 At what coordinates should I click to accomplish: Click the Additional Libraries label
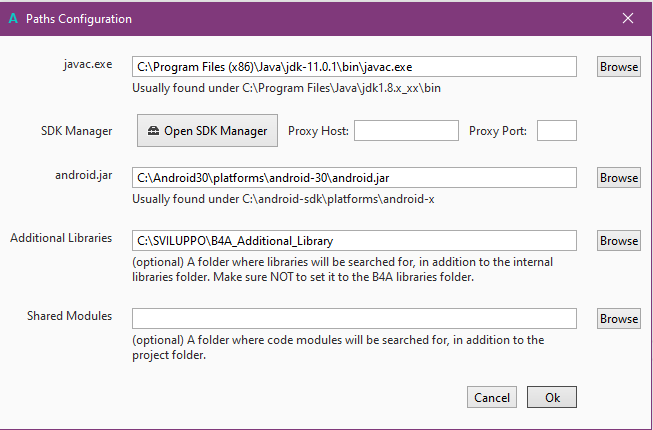pyautogui.click(x=60, y=238)
